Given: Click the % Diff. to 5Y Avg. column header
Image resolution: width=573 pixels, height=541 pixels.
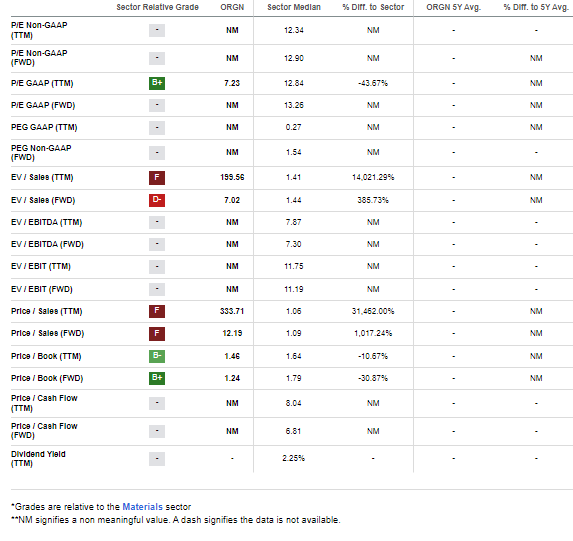Looking at the screenshot, I should pyautogui.click(x=536, y=7).
